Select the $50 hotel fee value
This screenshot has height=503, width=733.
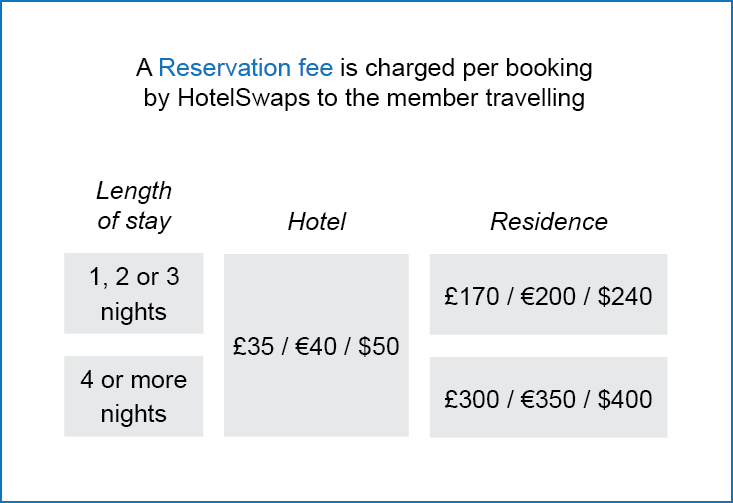click(x=379, y=346)
